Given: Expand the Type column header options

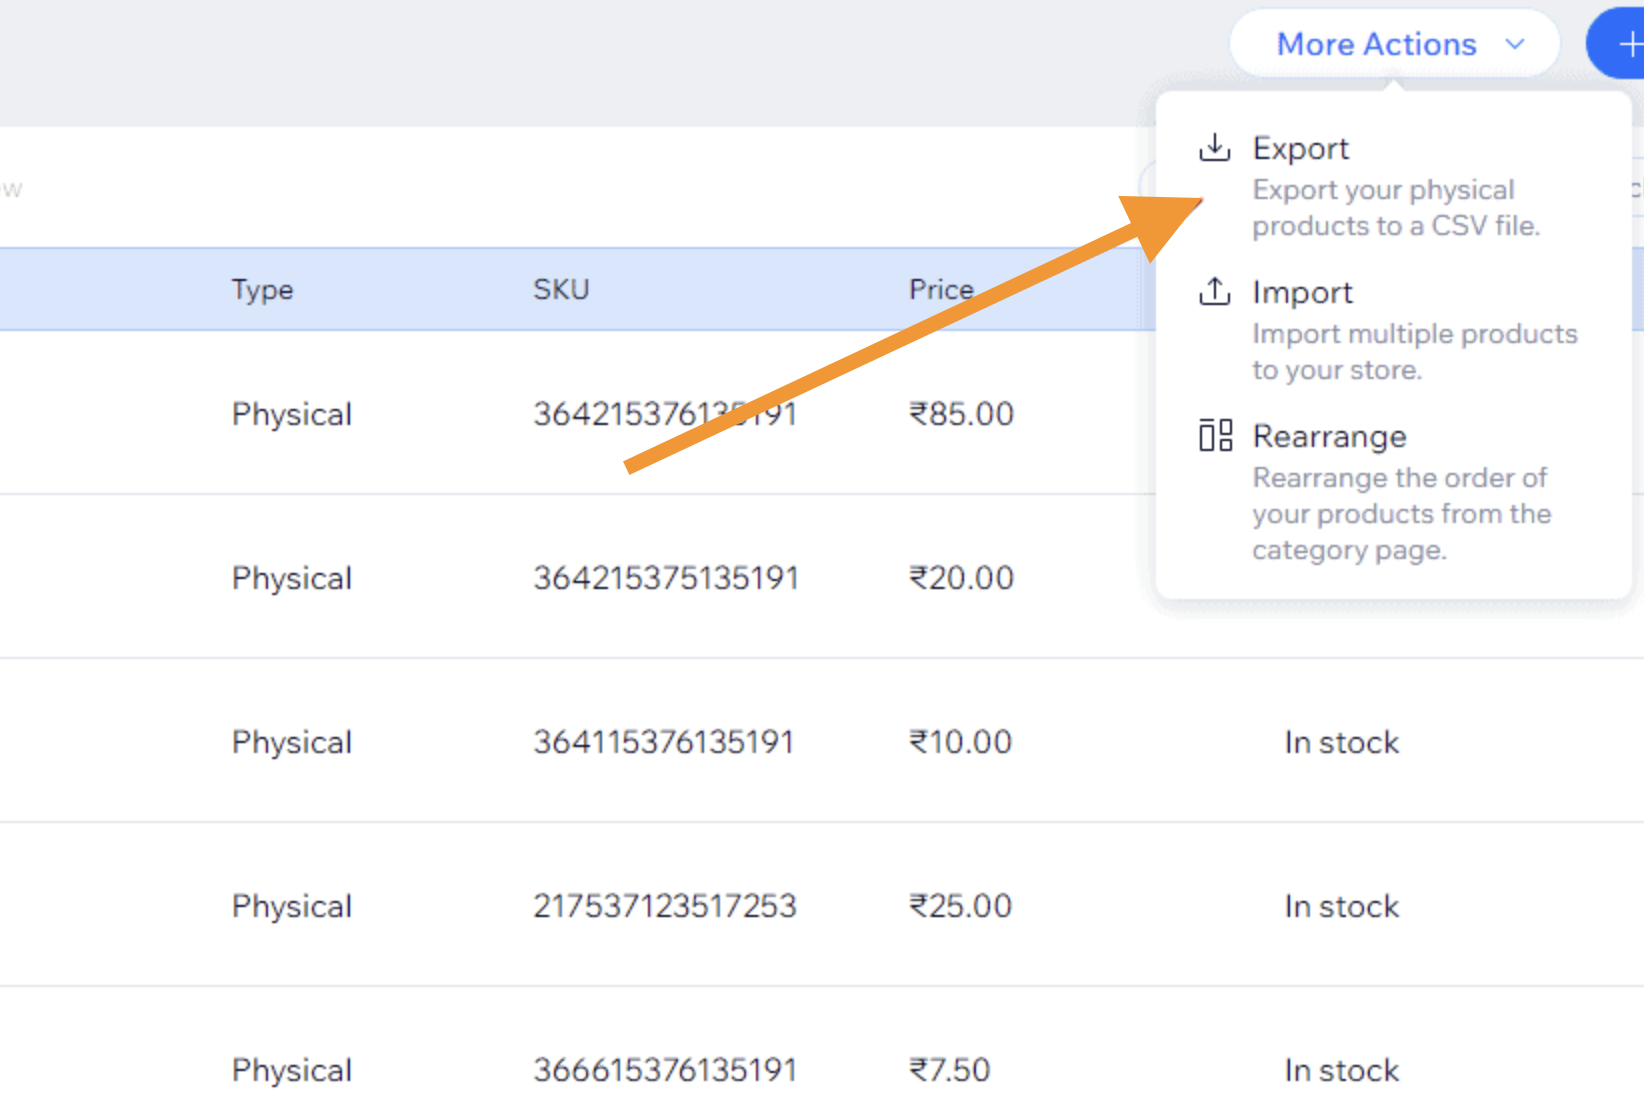Looking at the screenshot, I should tap(262, 289).
